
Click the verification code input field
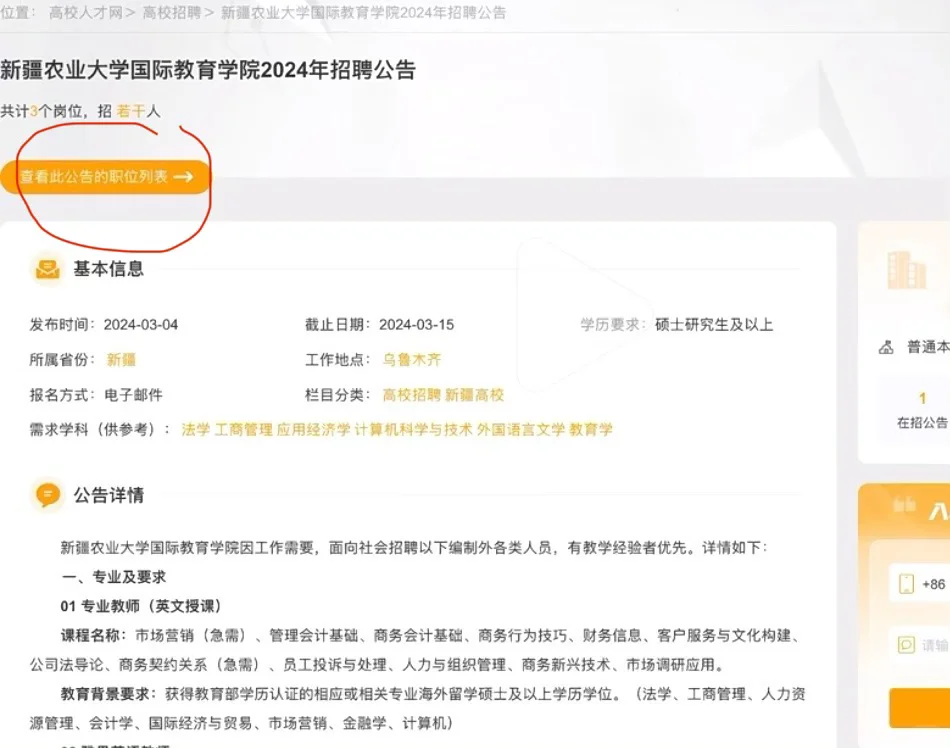click(920, 645)
